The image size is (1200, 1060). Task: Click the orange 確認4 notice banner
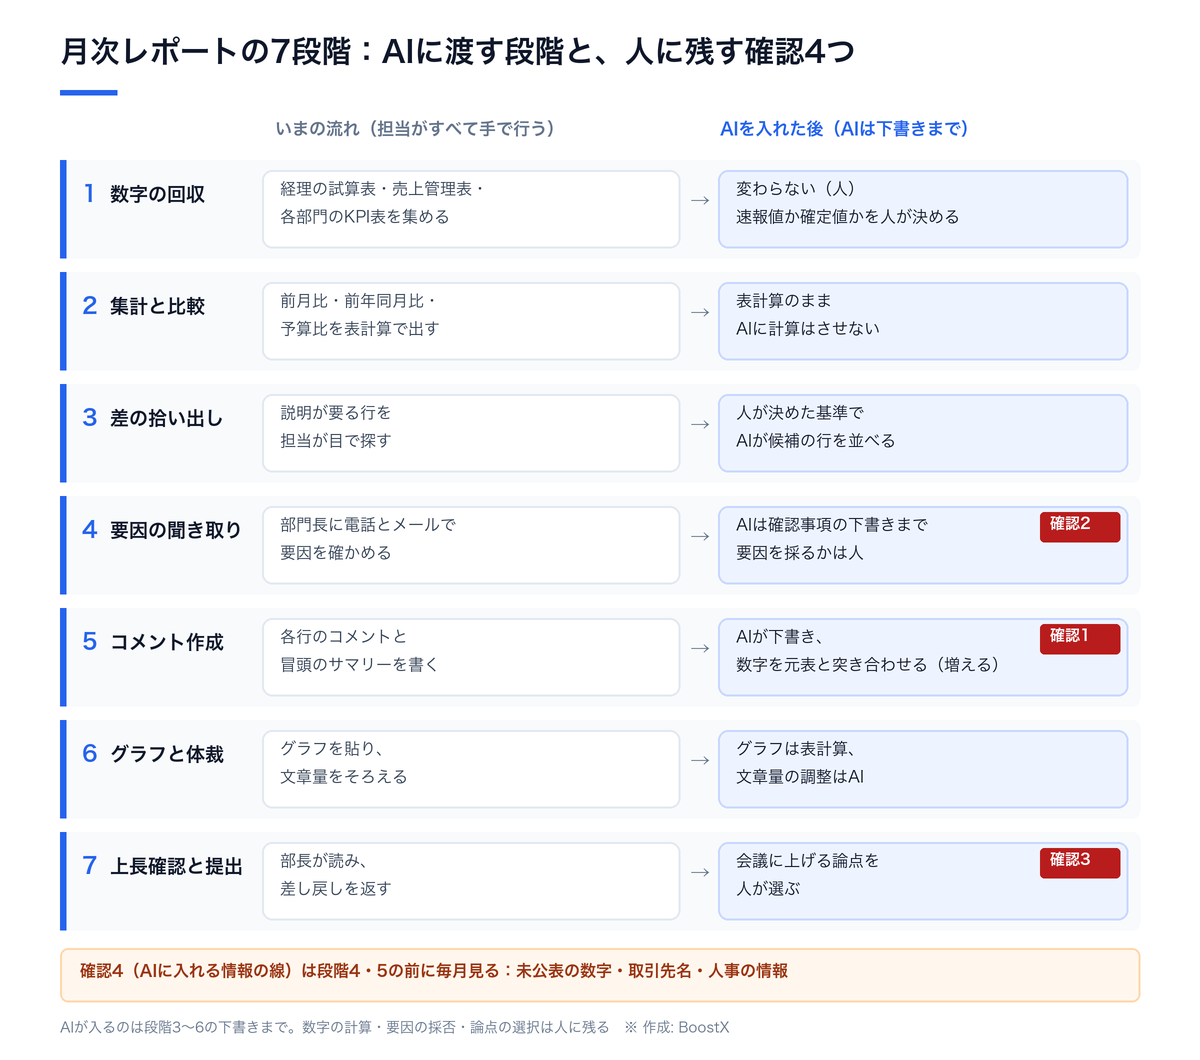[x=600, y=975]
